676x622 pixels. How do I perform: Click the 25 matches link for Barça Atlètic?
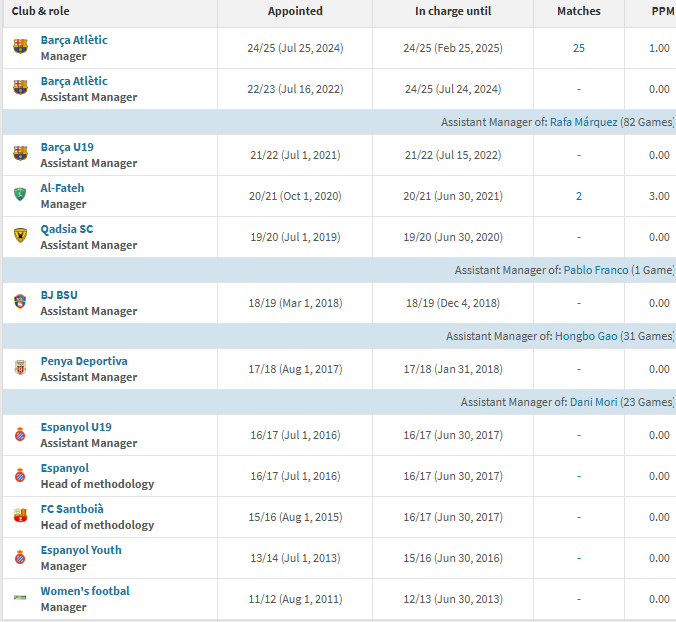(579, 48)
